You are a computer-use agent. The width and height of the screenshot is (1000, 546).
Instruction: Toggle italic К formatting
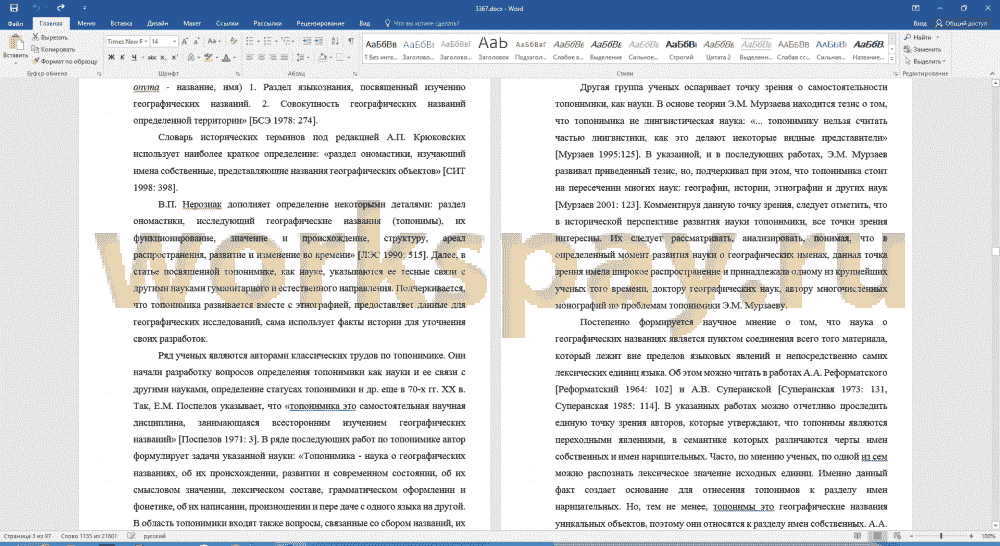pos(122,57)
